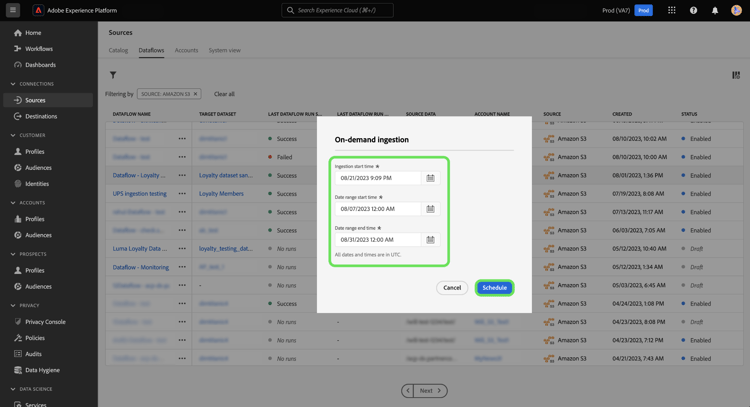Open the Luma Loyalty Data dataflow

point(140,249)
